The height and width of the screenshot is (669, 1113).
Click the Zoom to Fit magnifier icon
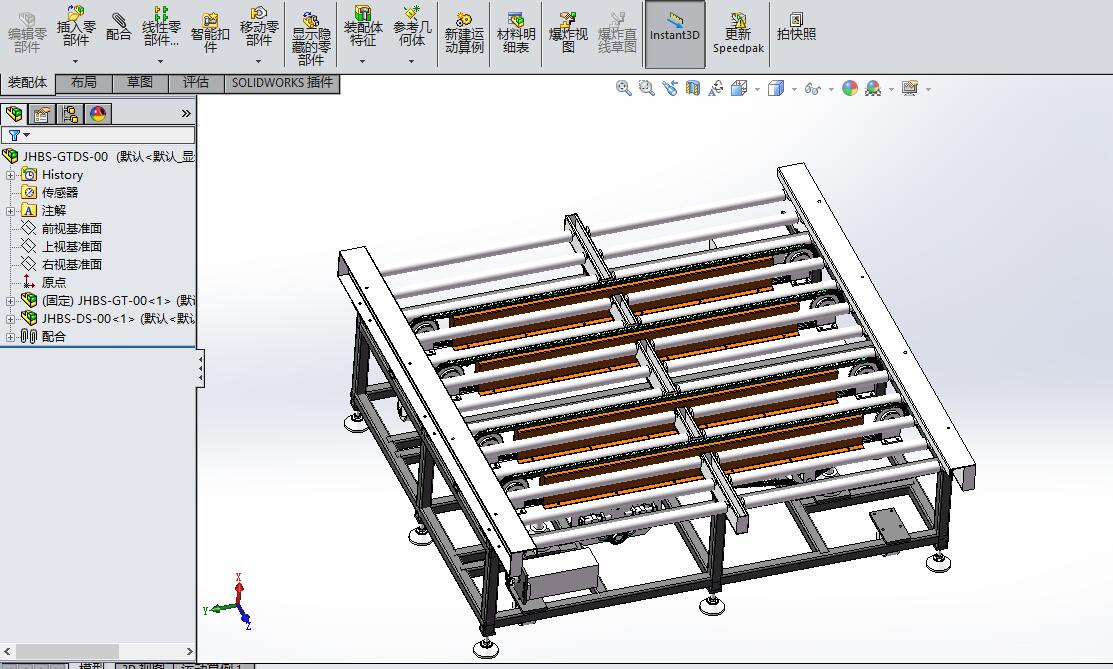pyautogui.click(x=623, y=88)
